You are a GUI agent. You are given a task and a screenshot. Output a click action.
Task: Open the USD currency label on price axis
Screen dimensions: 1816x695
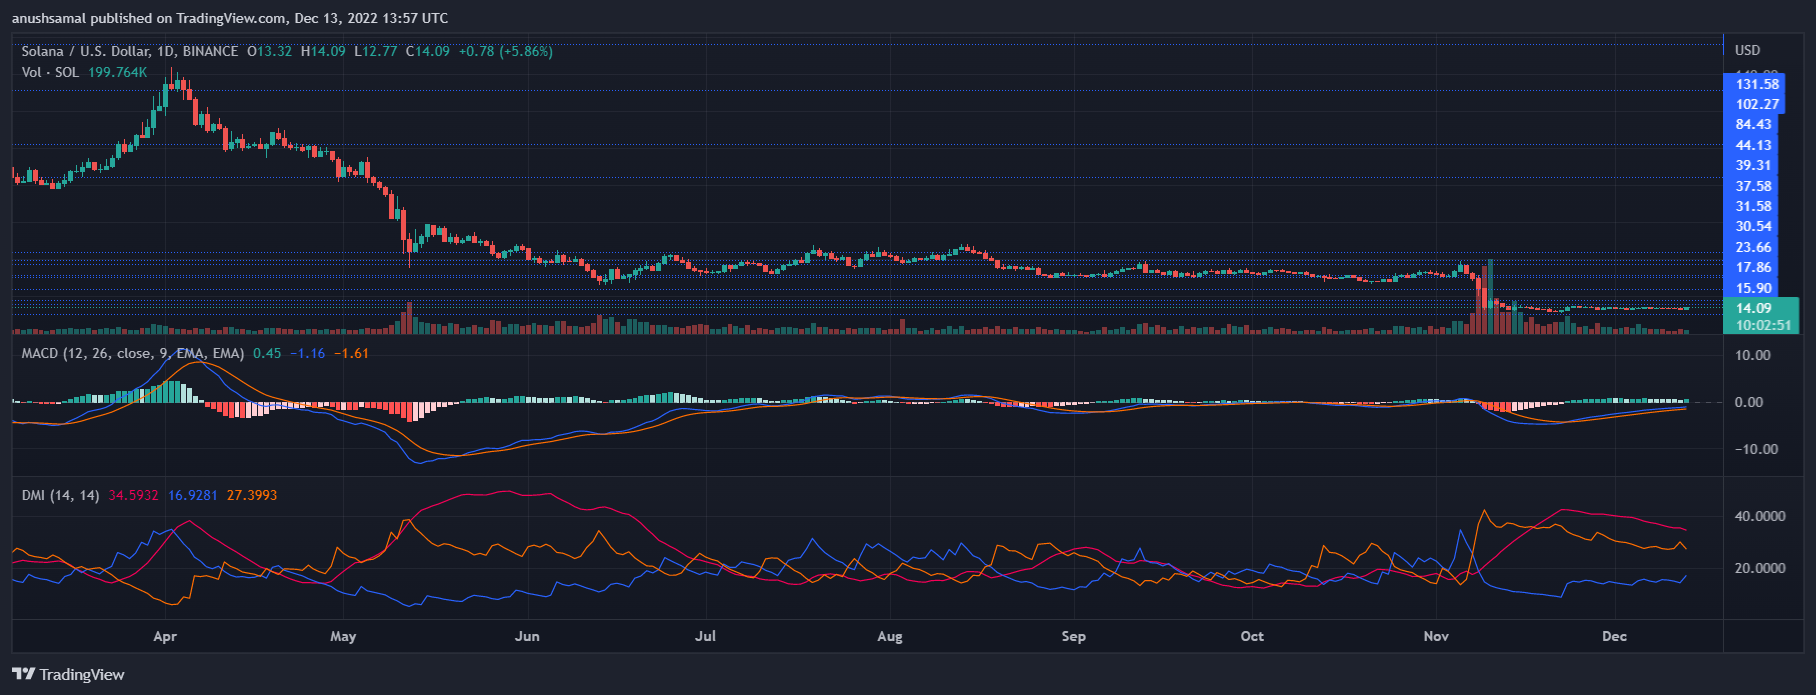[x=1747, y=50]
